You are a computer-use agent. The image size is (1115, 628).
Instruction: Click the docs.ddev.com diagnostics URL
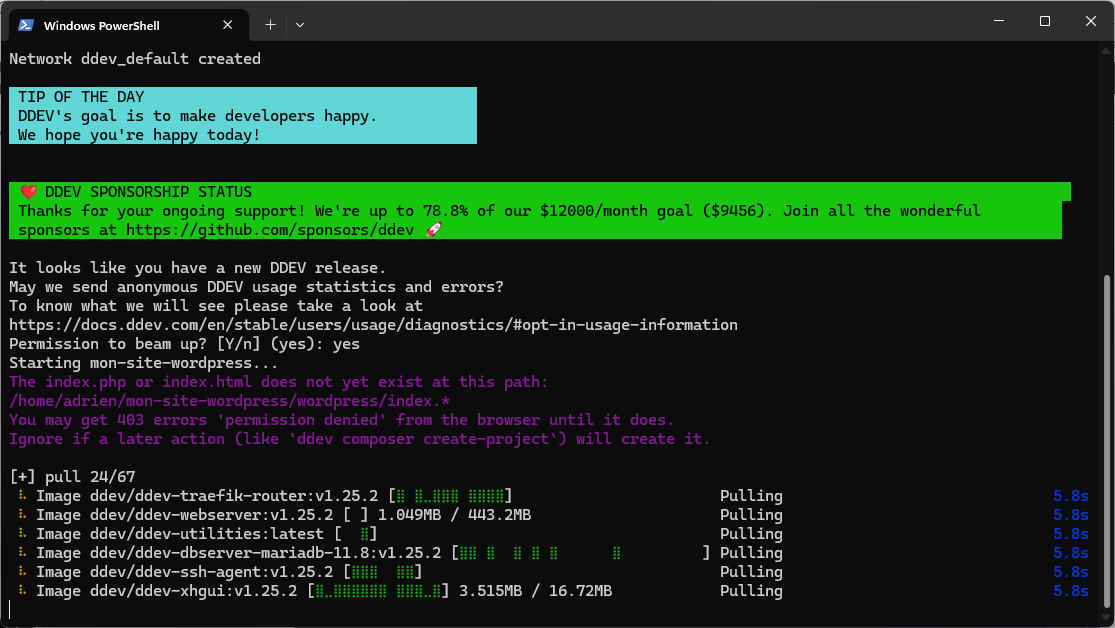pos(373,325)
